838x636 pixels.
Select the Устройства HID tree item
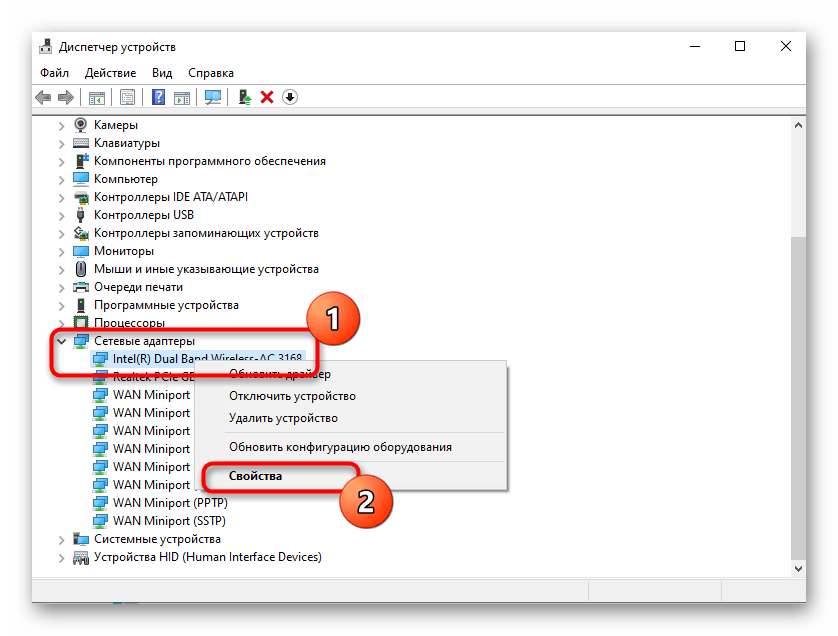(x=207, y=557)
